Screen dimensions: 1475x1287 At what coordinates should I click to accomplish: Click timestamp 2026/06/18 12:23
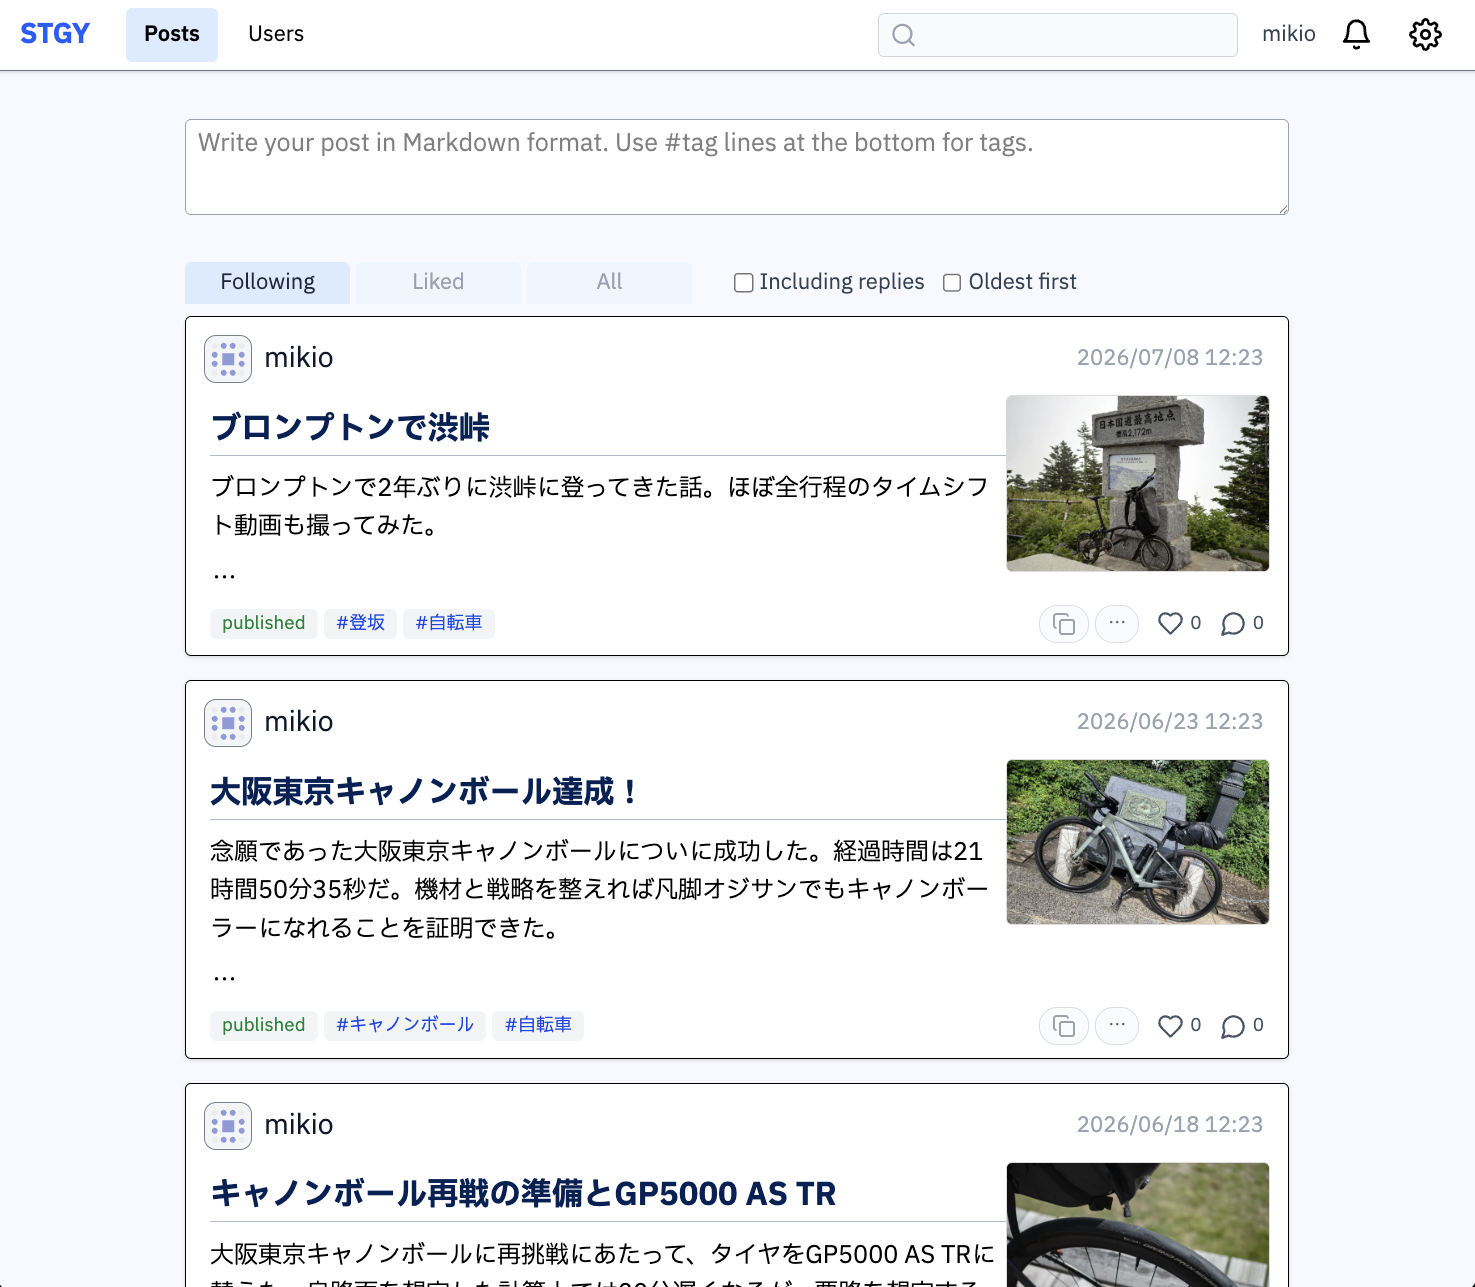point(1170,1125)
